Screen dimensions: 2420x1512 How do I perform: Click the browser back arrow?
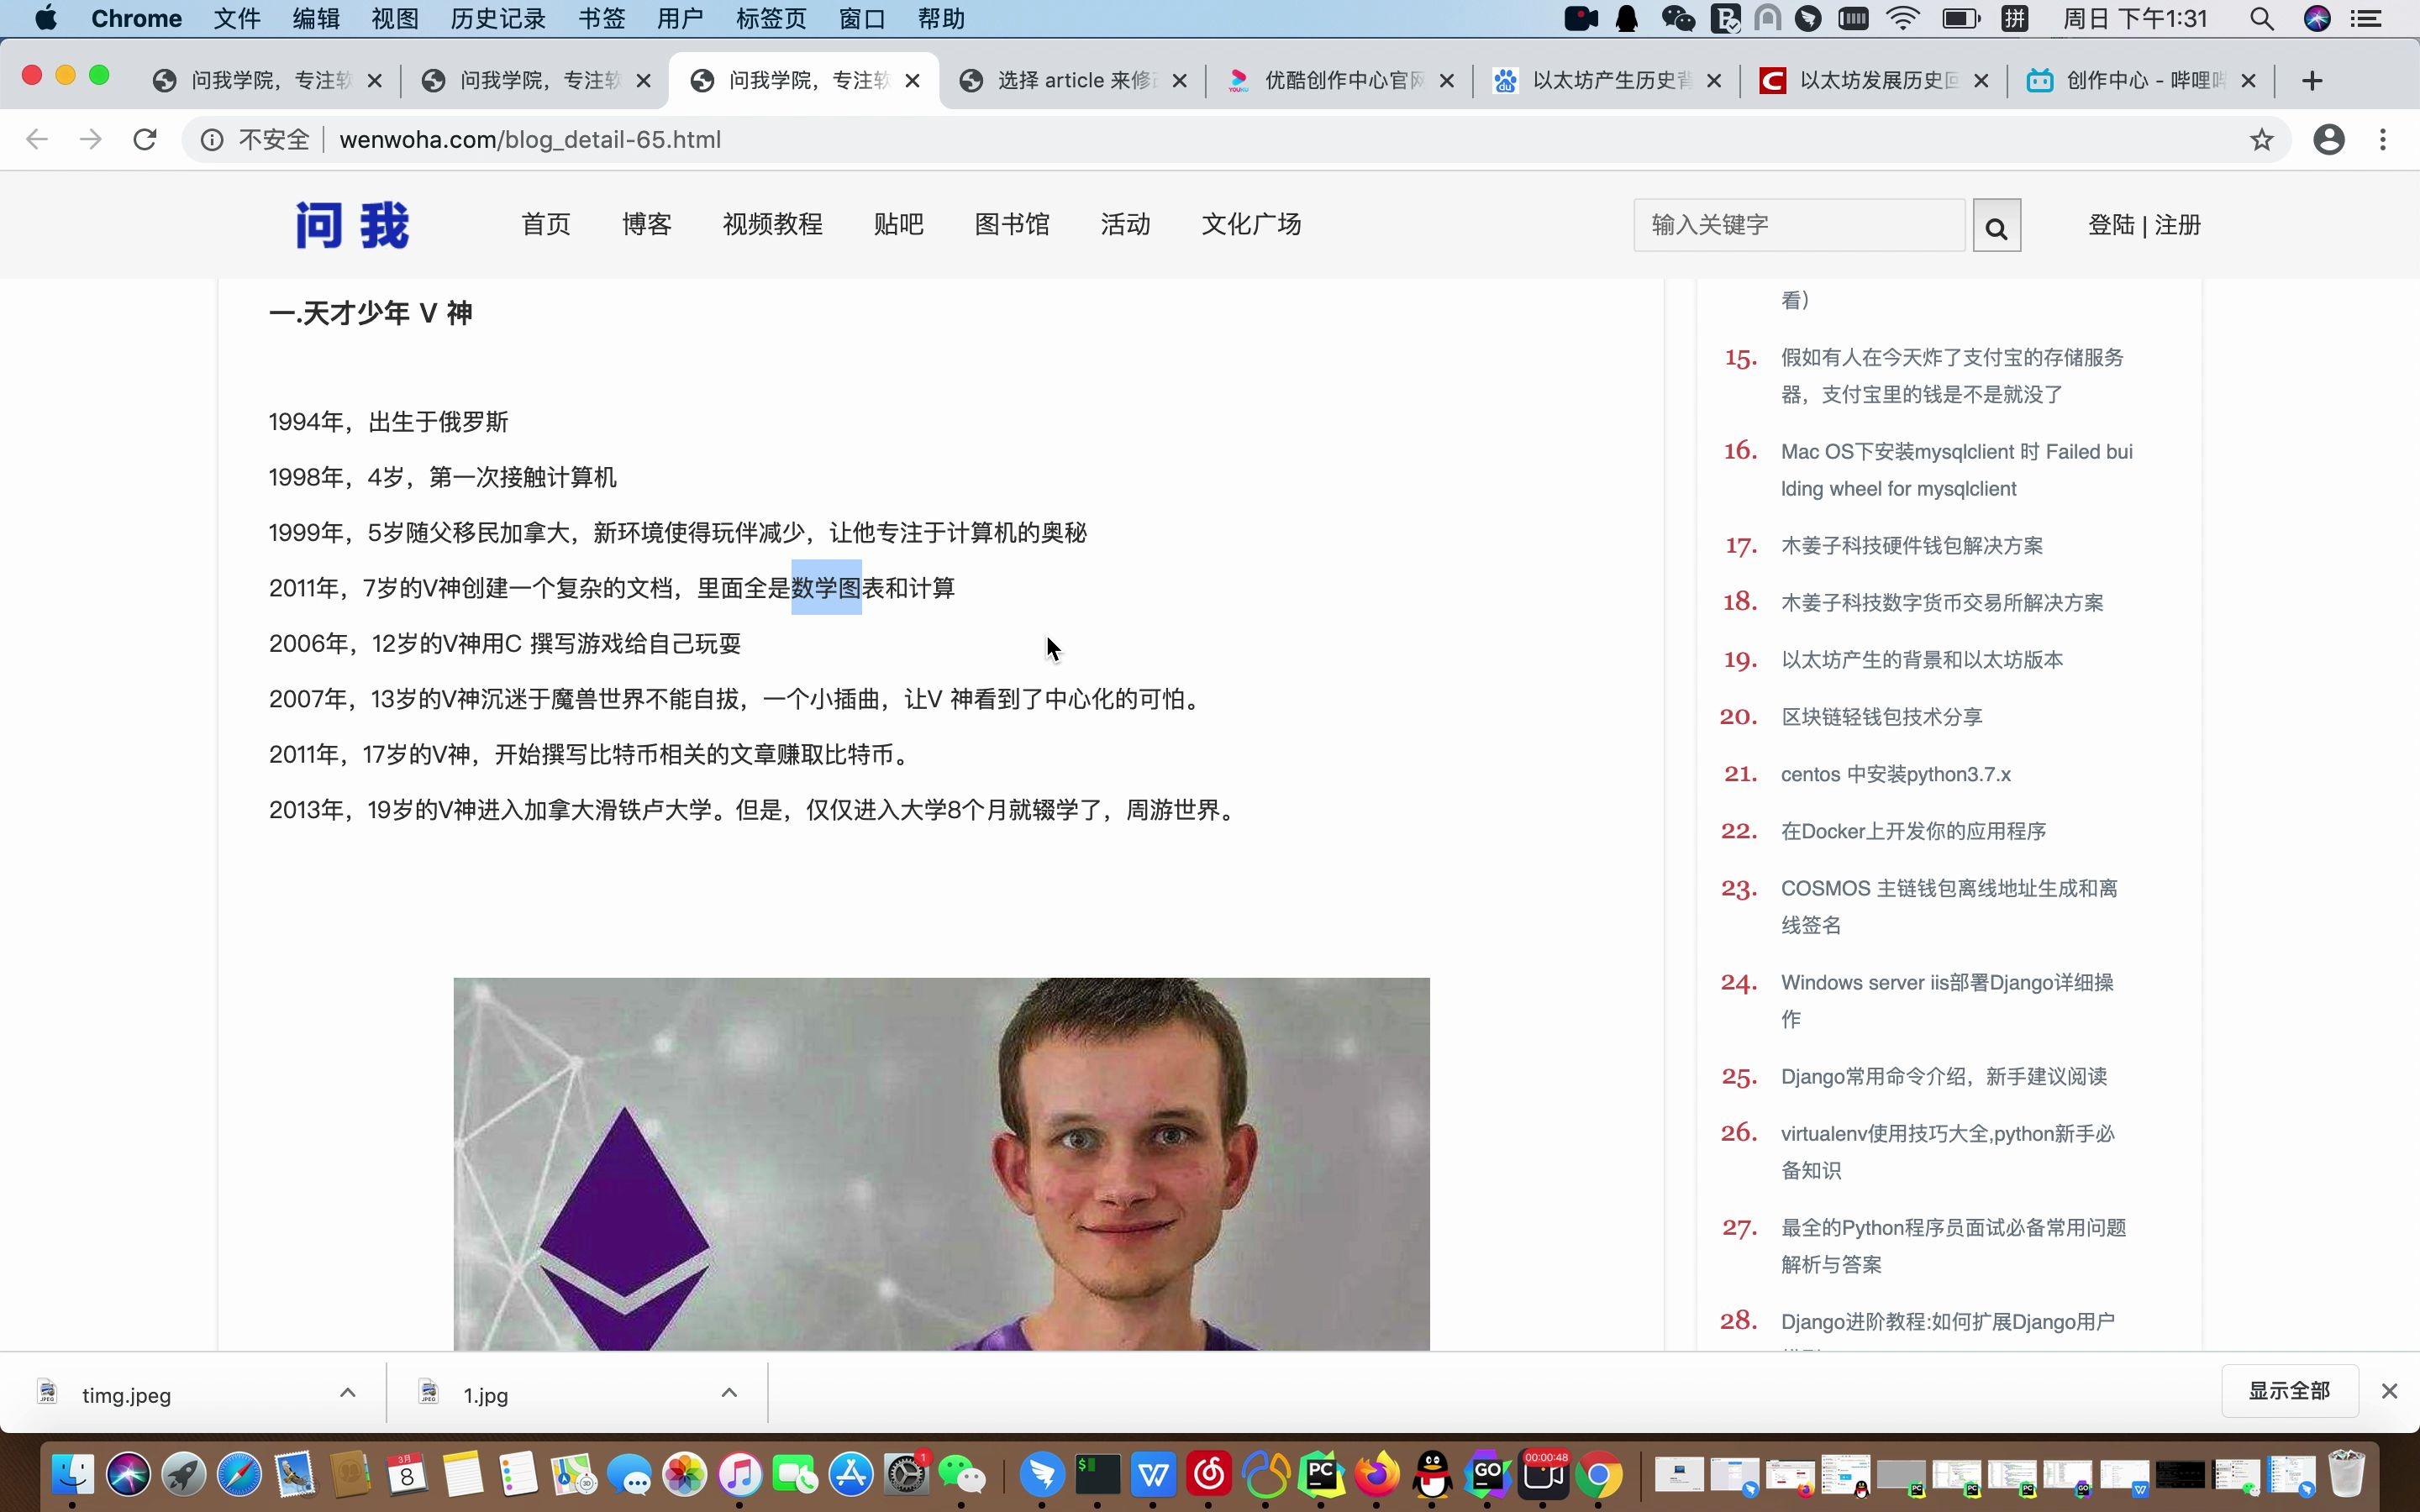[37, 139]
